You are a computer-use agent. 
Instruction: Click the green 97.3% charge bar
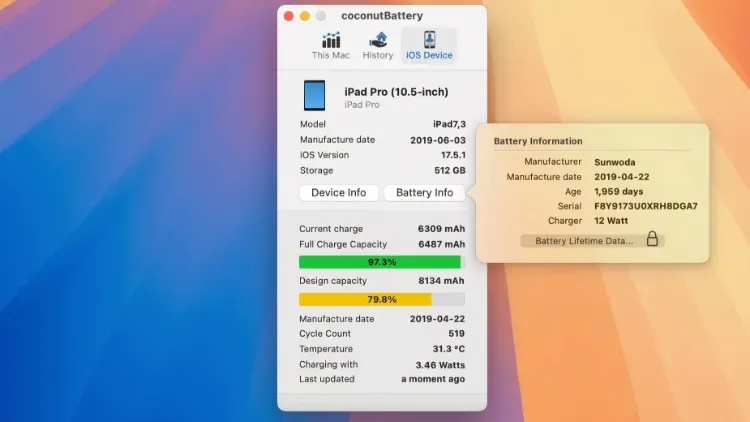(x=381, y=262)
